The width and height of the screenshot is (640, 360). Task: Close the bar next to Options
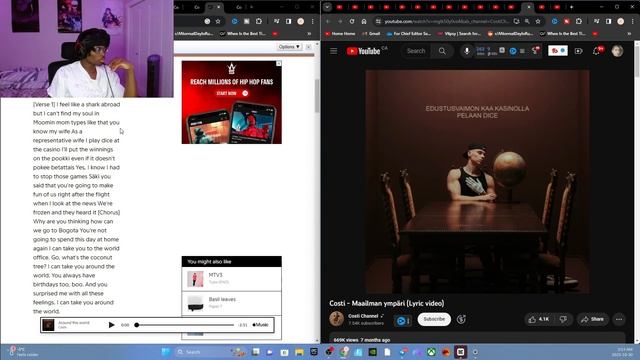click(x=309, y=47)
